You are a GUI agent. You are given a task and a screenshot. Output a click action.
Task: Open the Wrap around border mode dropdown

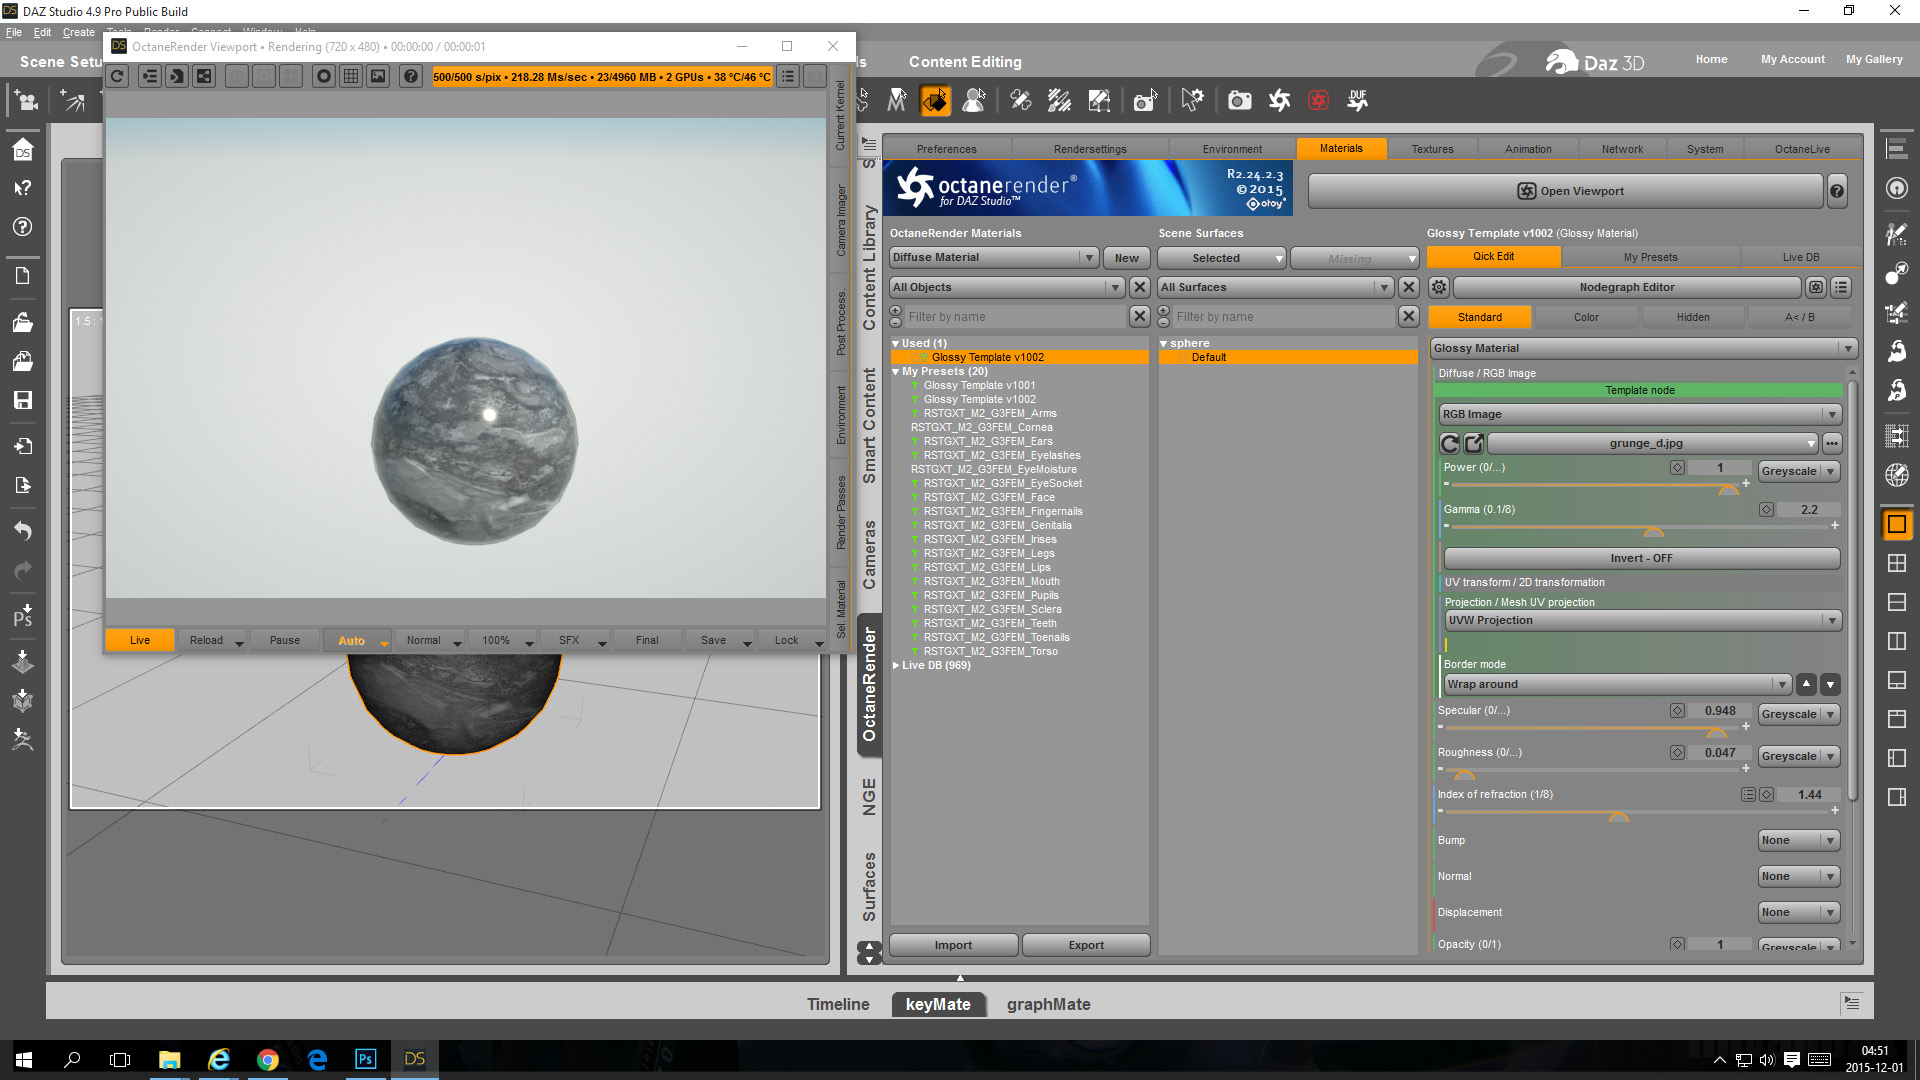(x=1616, y=684)
